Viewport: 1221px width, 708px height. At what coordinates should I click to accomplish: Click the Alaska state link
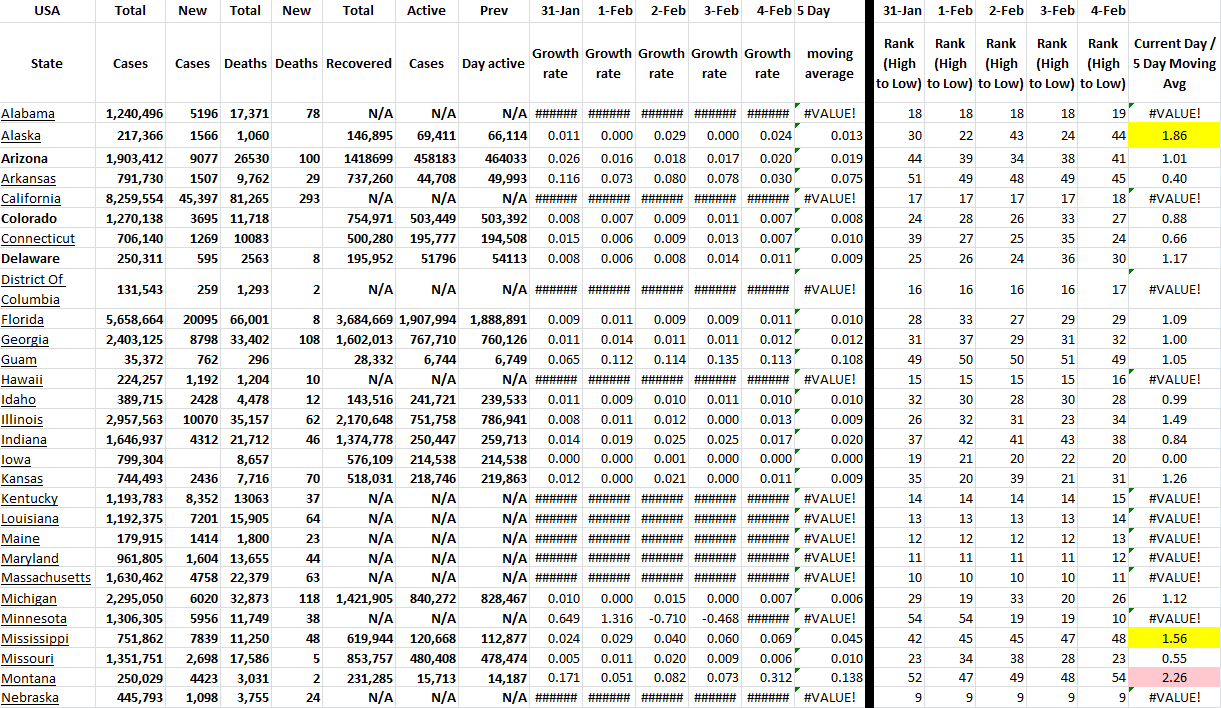21,135
